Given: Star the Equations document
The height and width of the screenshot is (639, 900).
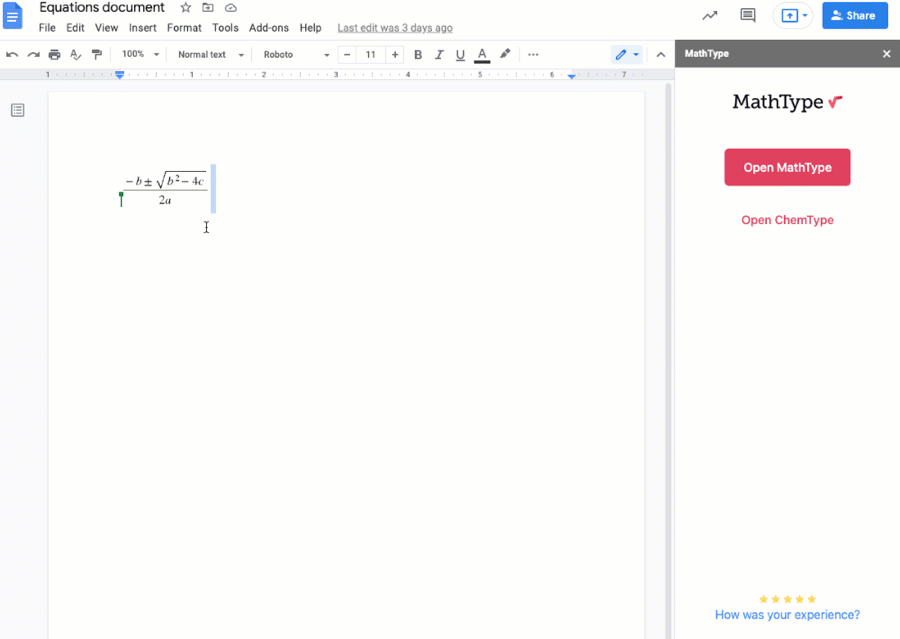Looking at the screenshot, I should tap(185, 8).
